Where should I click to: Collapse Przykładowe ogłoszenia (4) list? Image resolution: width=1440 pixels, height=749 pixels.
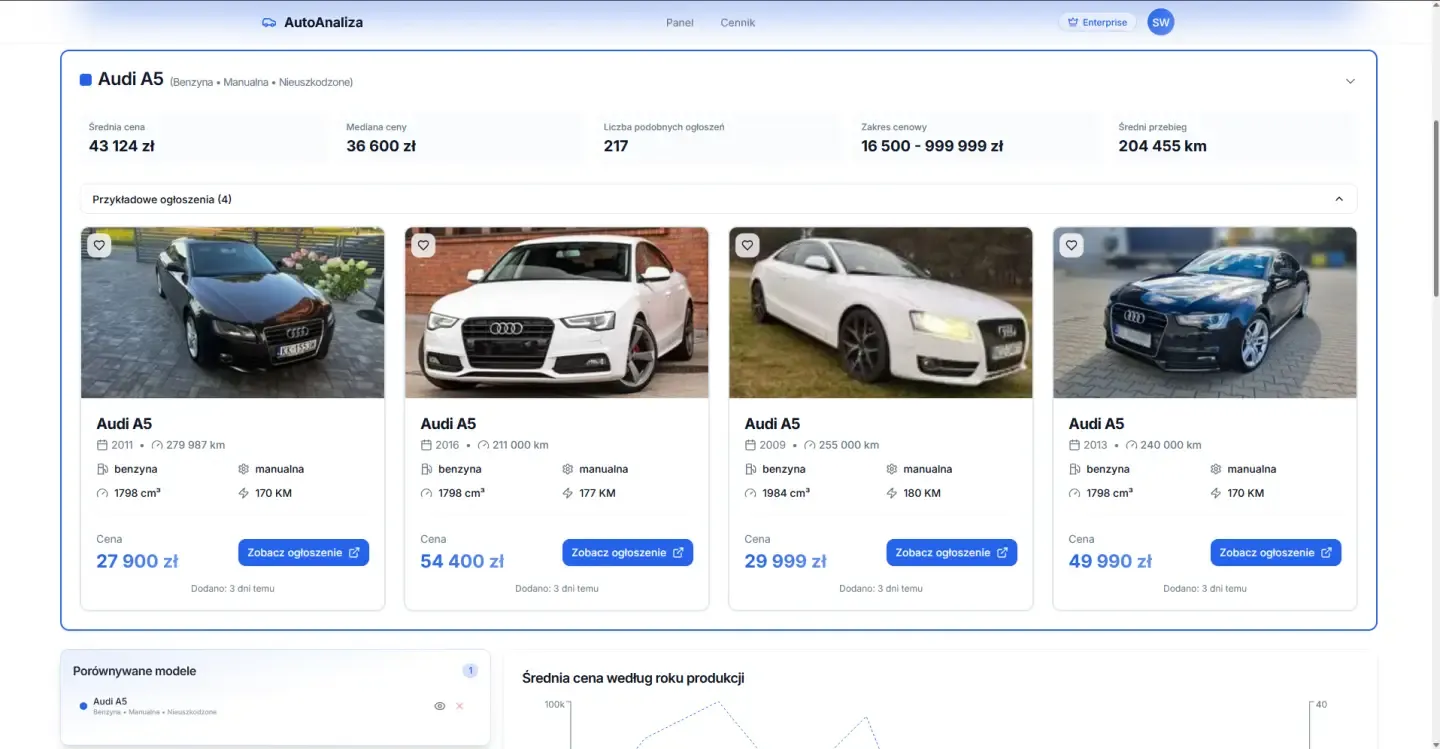point(1339,199)
